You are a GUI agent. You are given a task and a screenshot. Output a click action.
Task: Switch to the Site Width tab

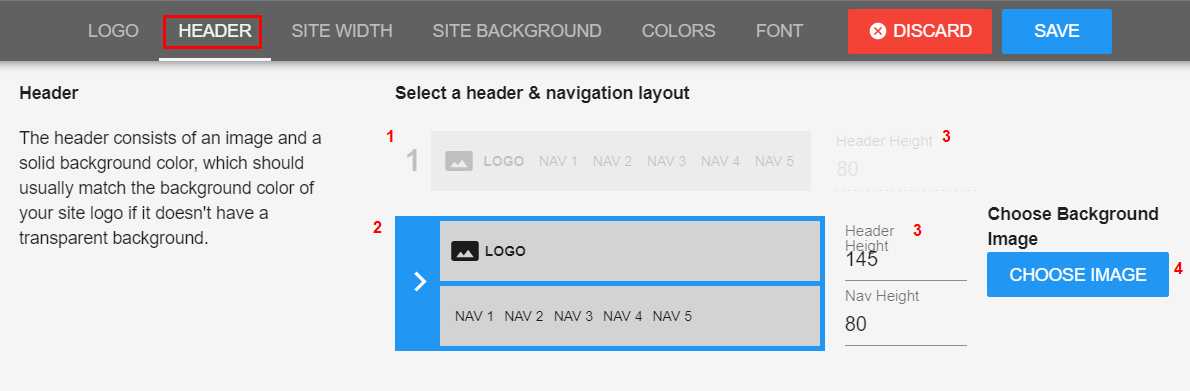point(342,31)
